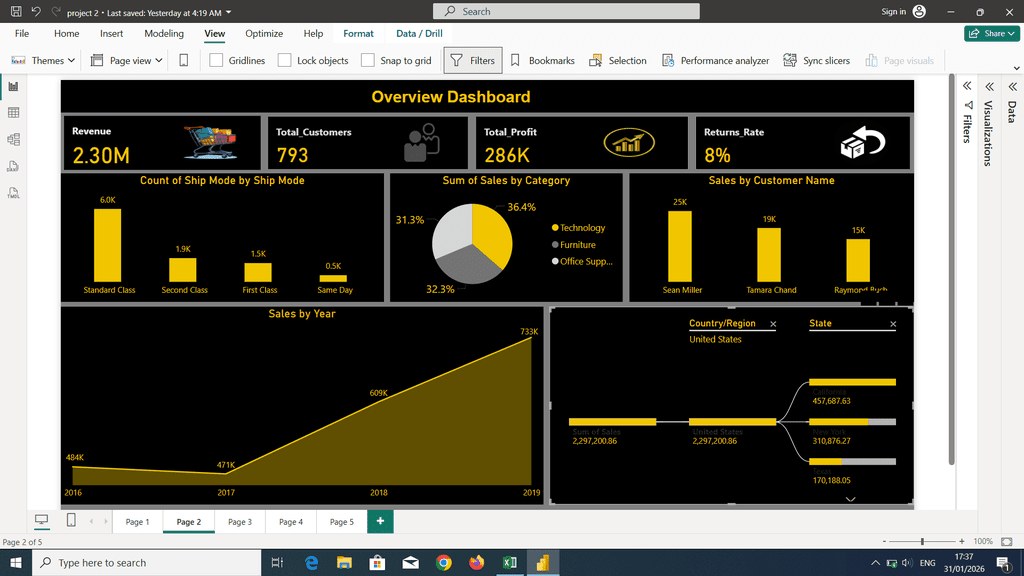Screen dimensions: 1024x576
Task: Check the Lock objects option
Action: point(285,60)
